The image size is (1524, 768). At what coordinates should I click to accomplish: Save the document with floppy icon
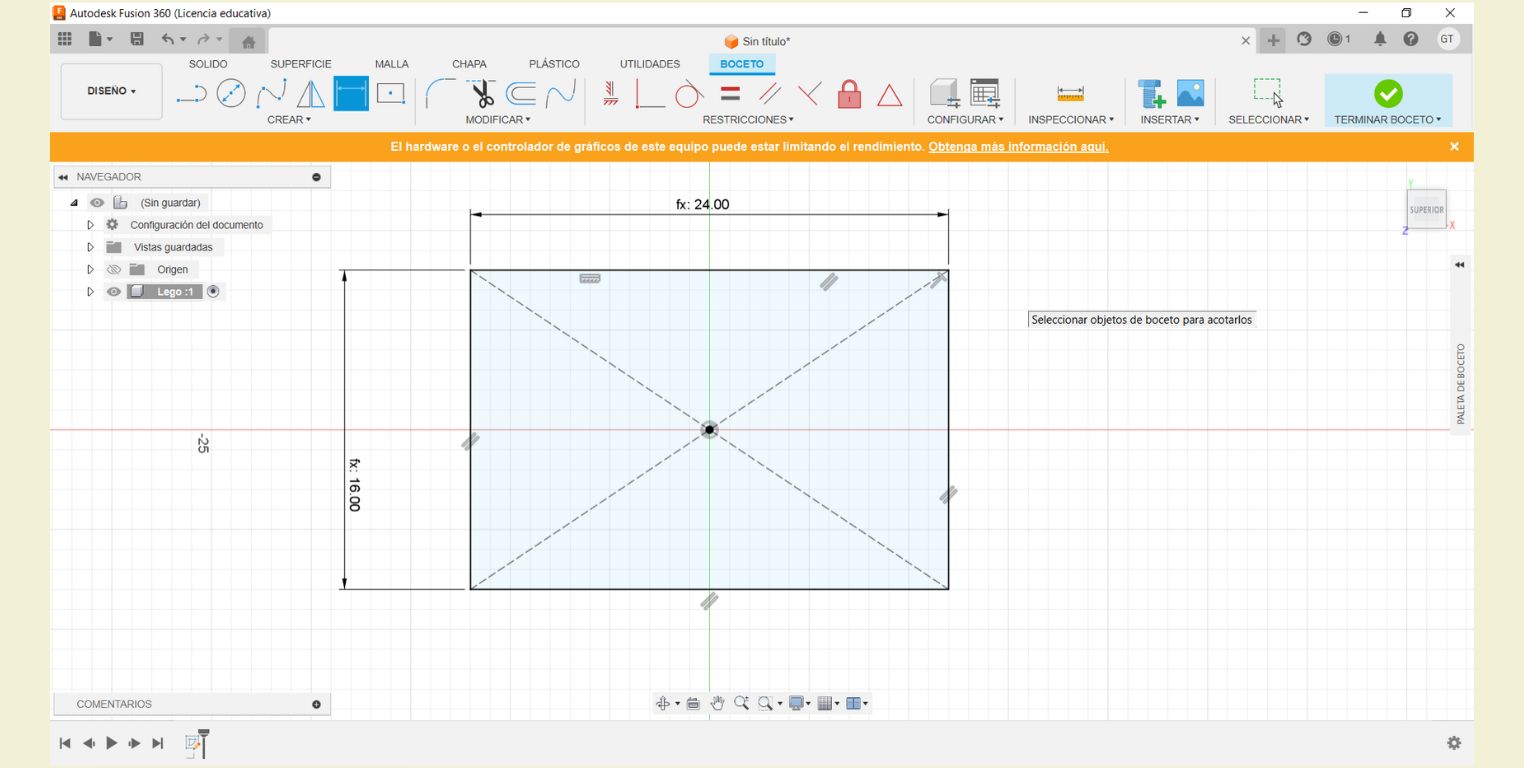coord(137,39)
